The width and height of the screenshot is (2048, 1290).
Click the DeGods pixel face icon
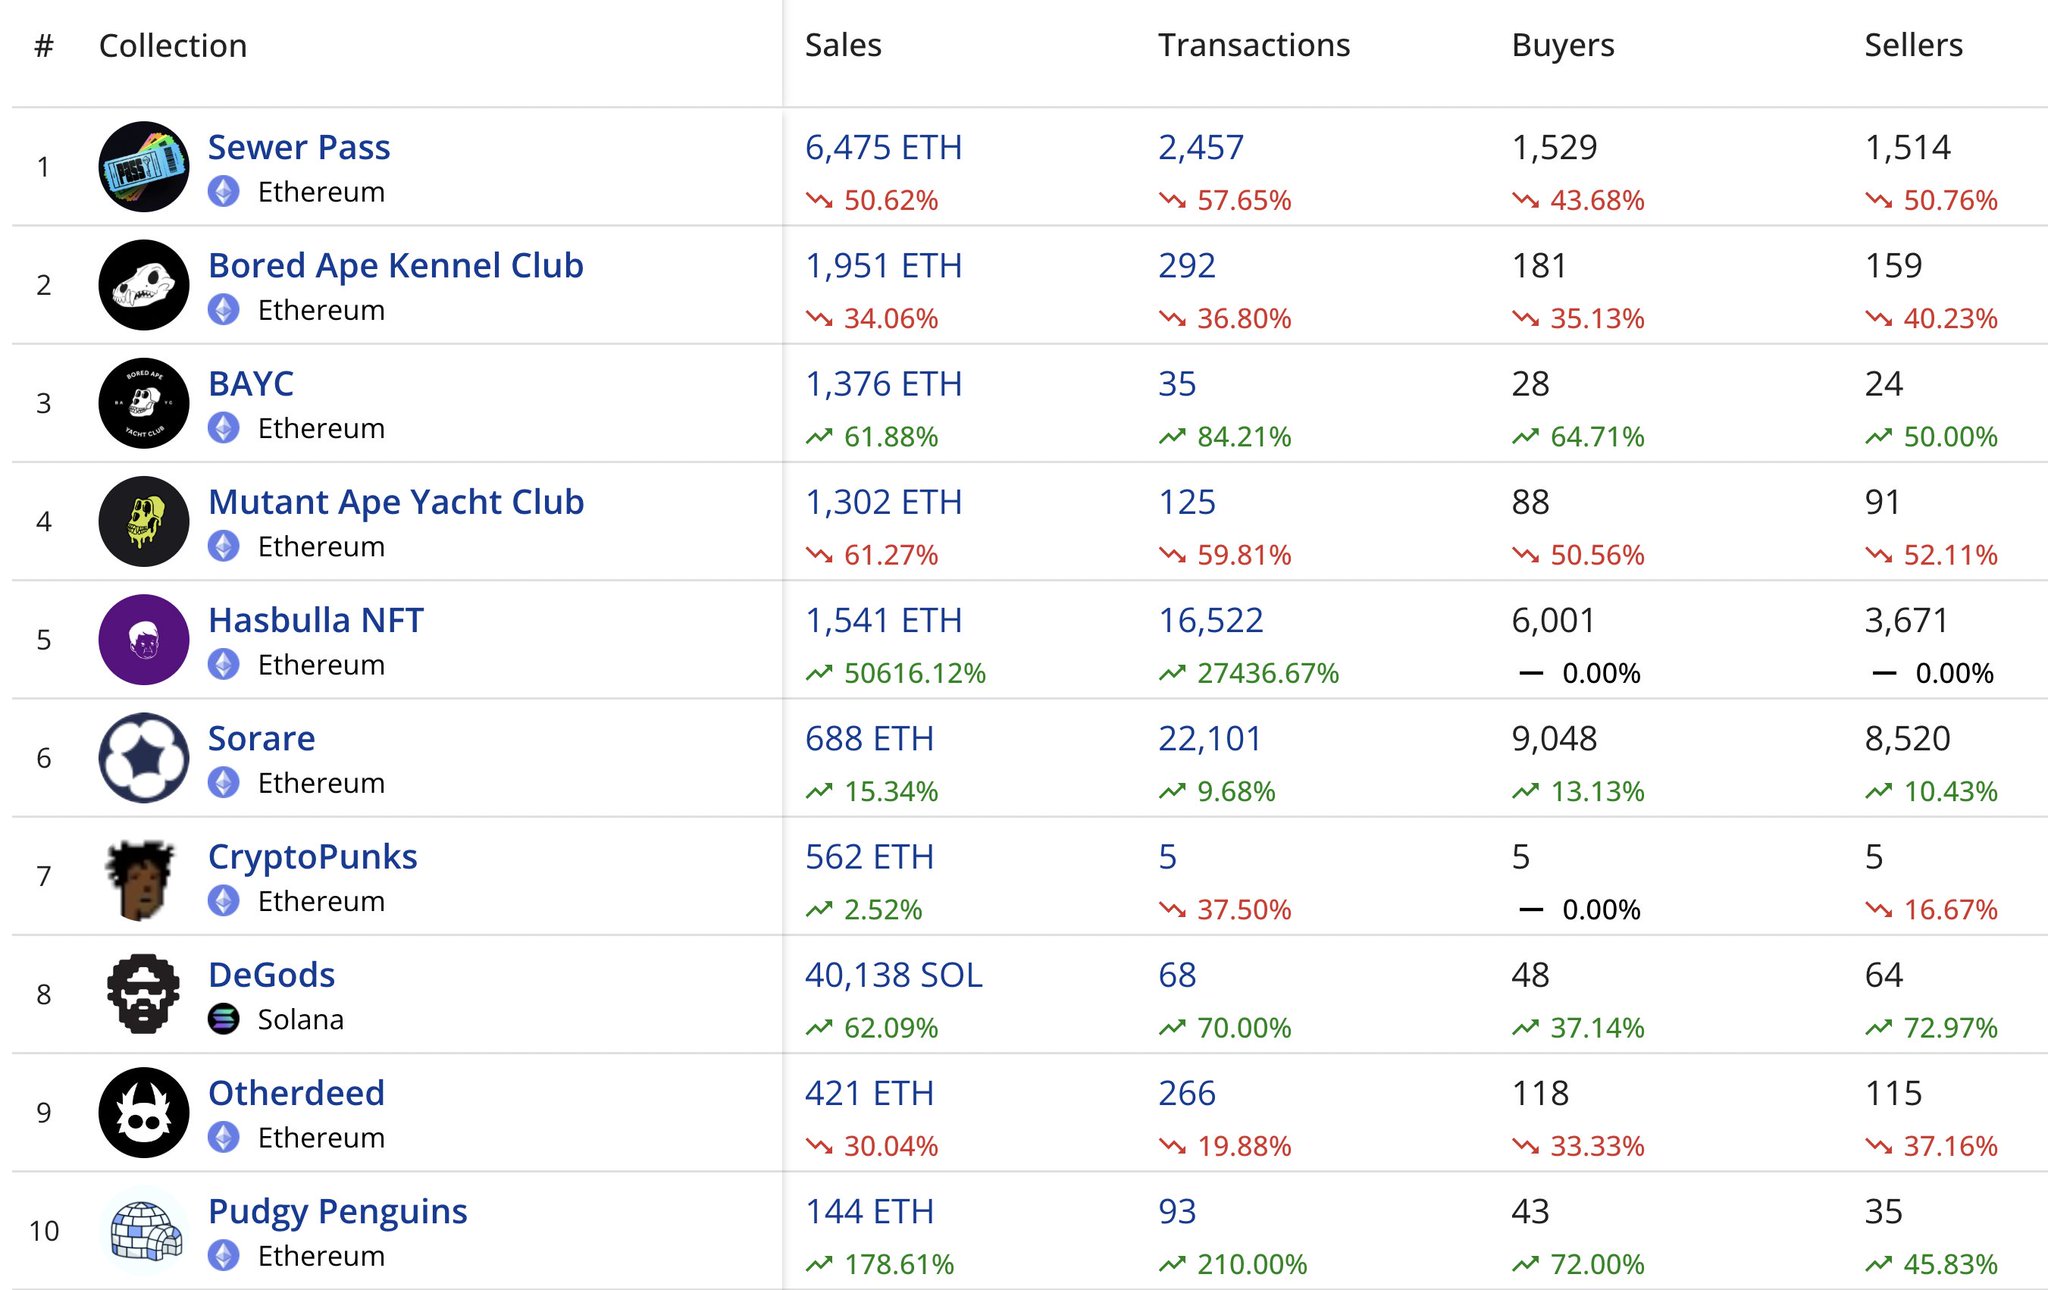tap(144, 994)
